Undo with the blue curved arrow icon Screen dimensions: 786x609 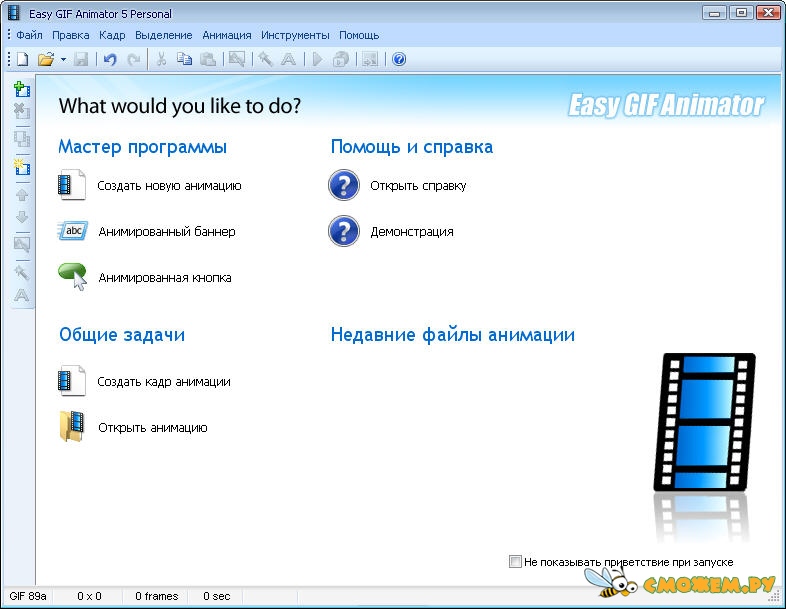tap(110, 60)
